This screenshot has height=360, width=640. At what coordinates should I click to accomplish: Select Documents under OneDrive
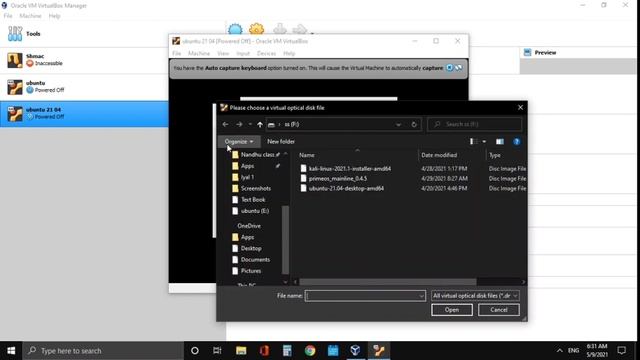coord(255,260)
